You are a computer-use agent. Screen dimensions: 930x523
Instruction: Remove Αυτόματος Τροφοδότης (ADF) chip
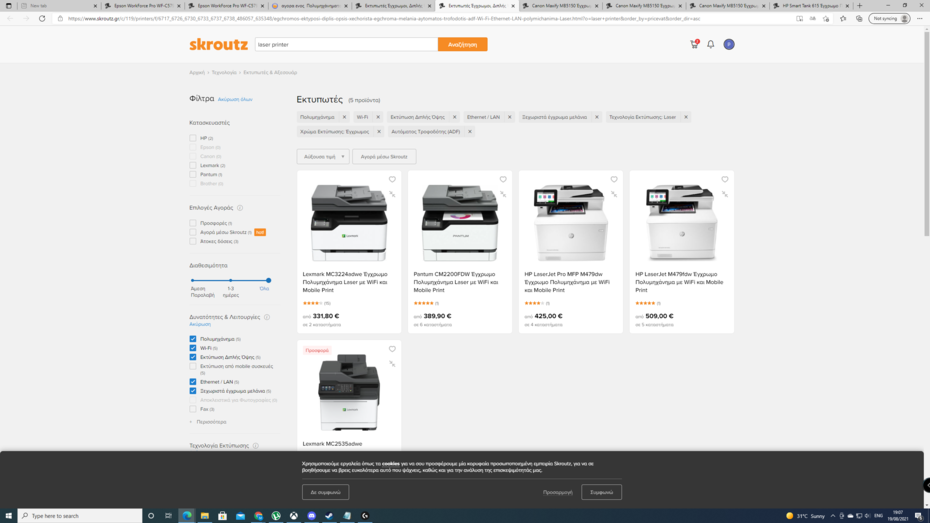point(470,132)
